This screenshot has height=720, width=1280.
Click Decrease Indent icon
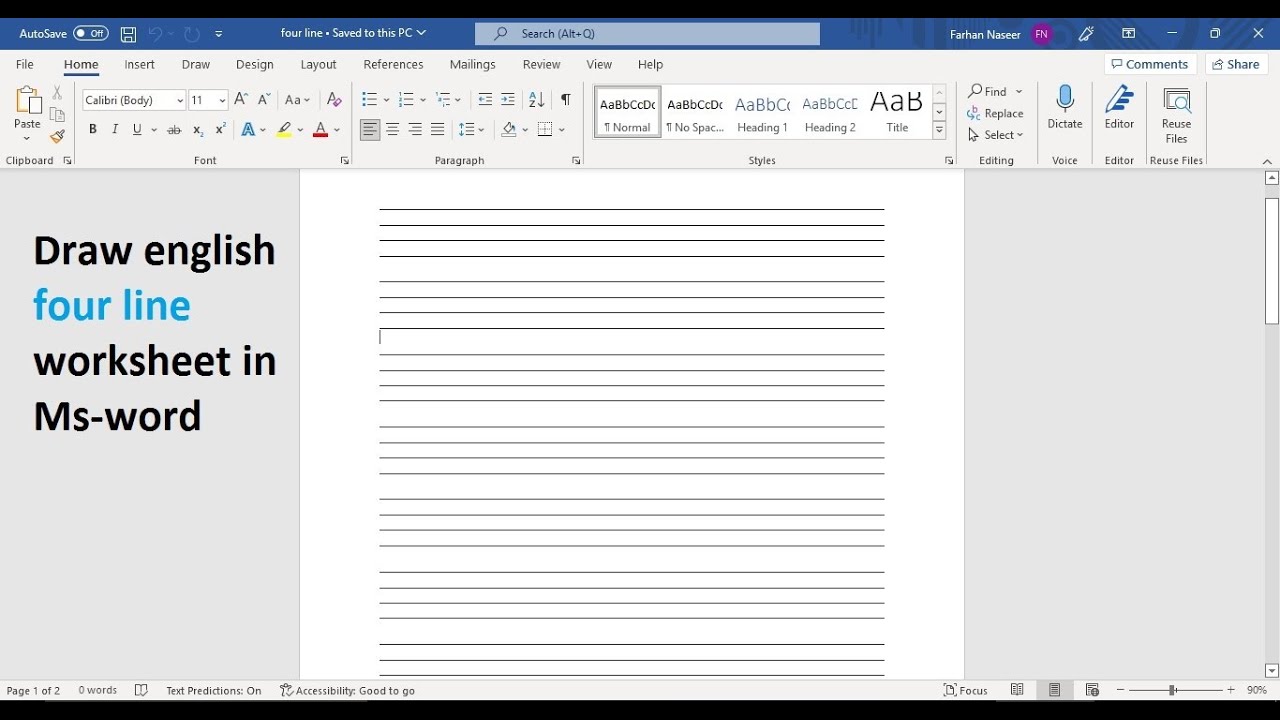click(x=485, y=100)
